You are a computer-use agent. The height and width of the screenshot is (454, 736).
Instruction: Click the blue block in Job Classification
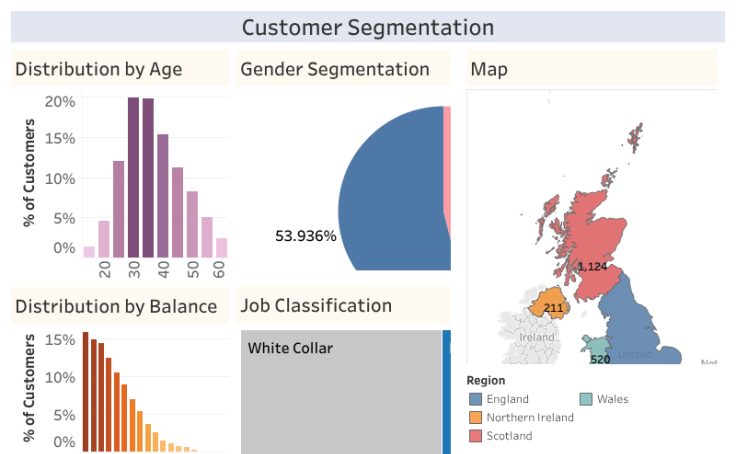(447, 390)
